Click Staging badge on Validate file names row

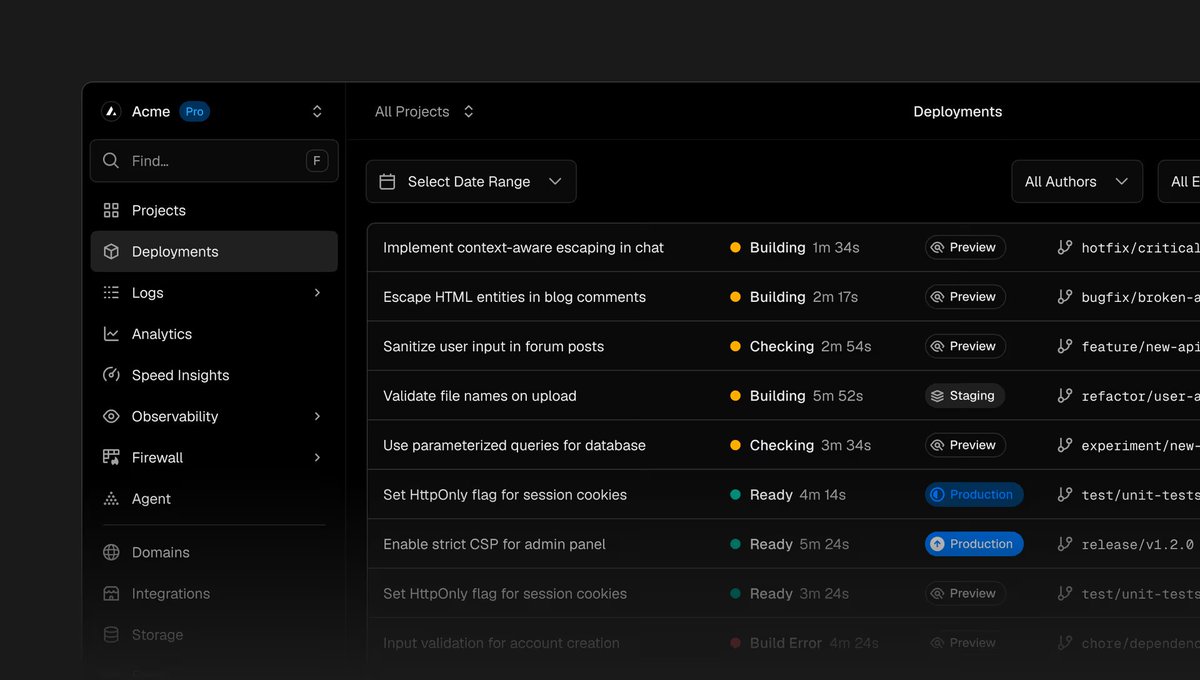coord(965,396)
